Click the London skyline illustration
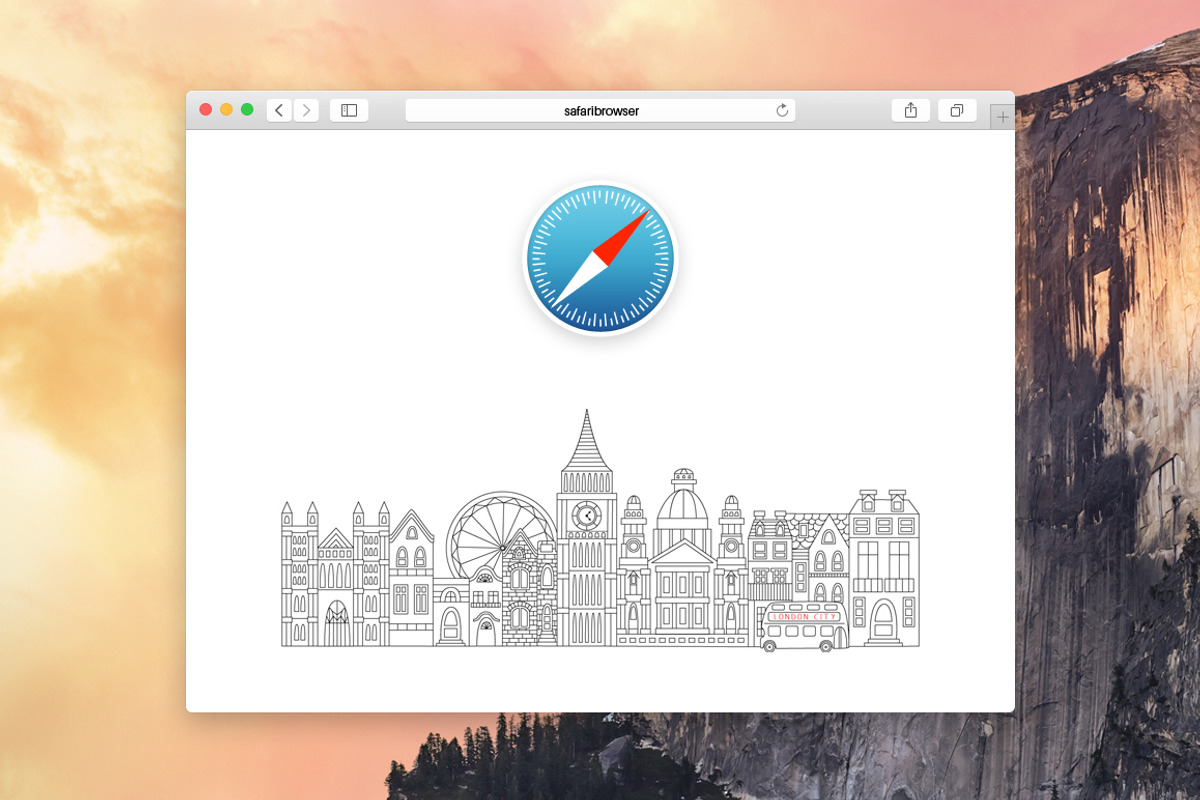 (600, 529)
